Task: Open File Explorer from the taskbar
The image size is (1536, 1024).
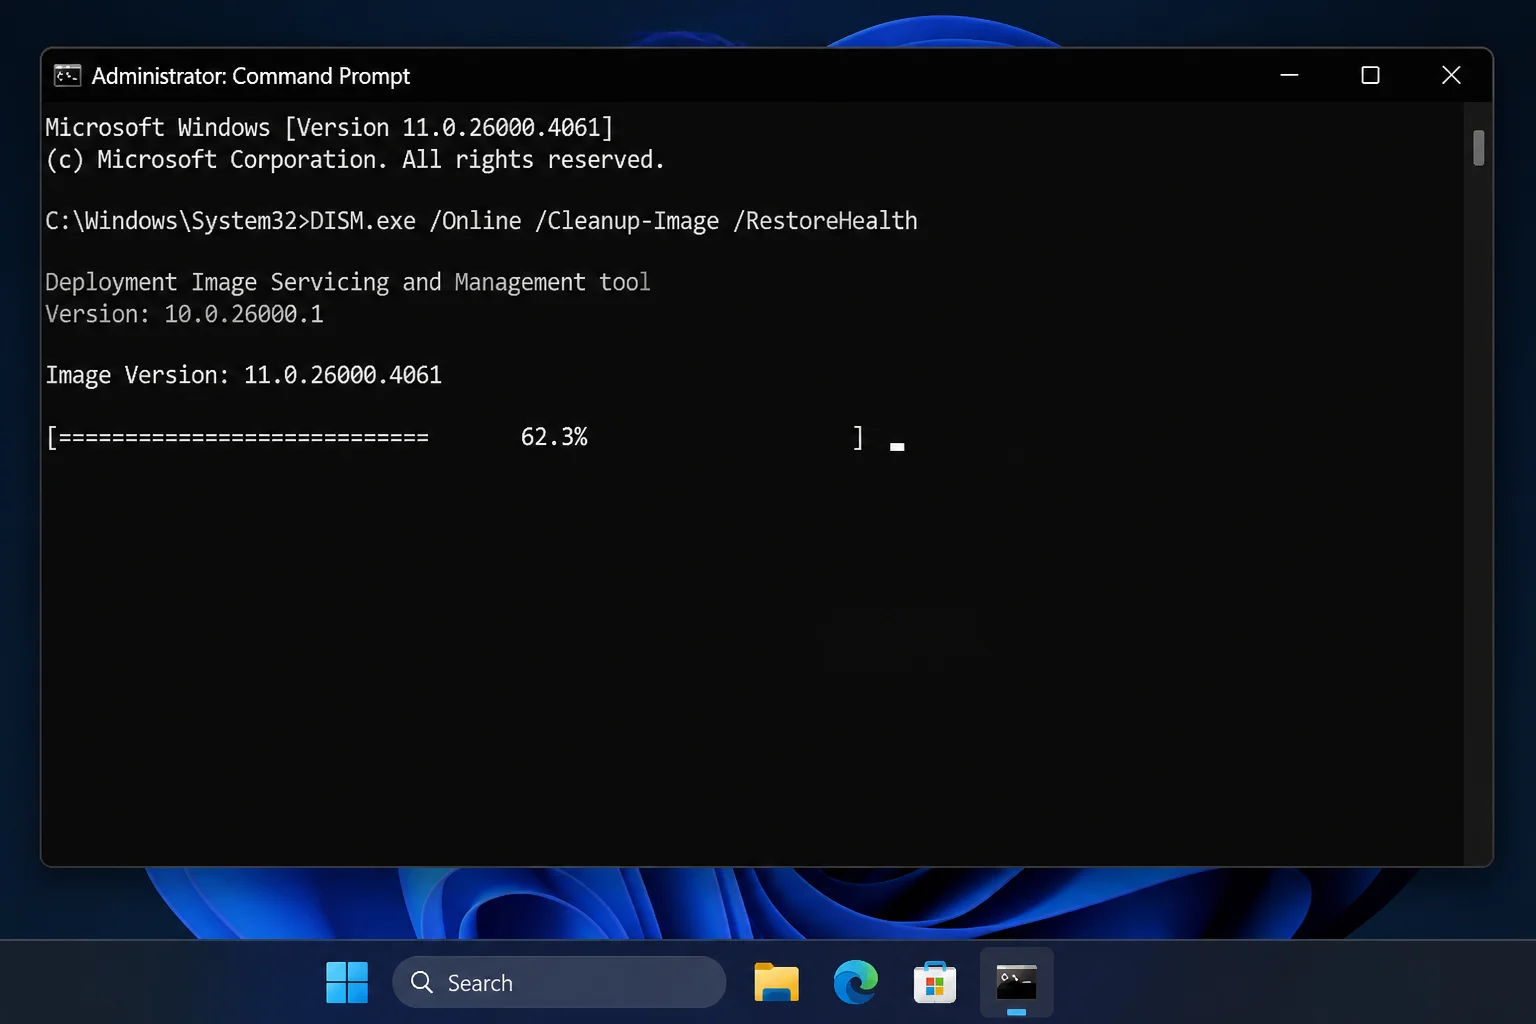Action: 776,982
